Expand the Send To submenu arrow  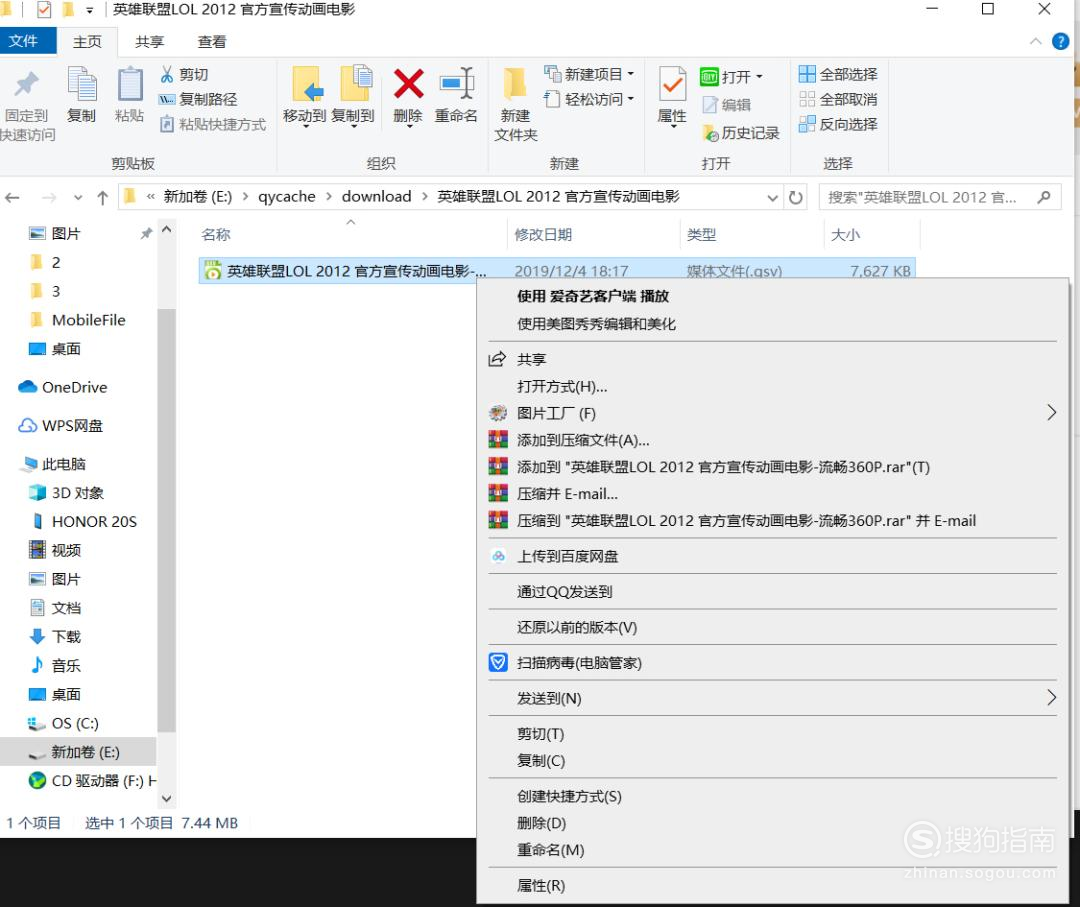(x=1050, y=698)
